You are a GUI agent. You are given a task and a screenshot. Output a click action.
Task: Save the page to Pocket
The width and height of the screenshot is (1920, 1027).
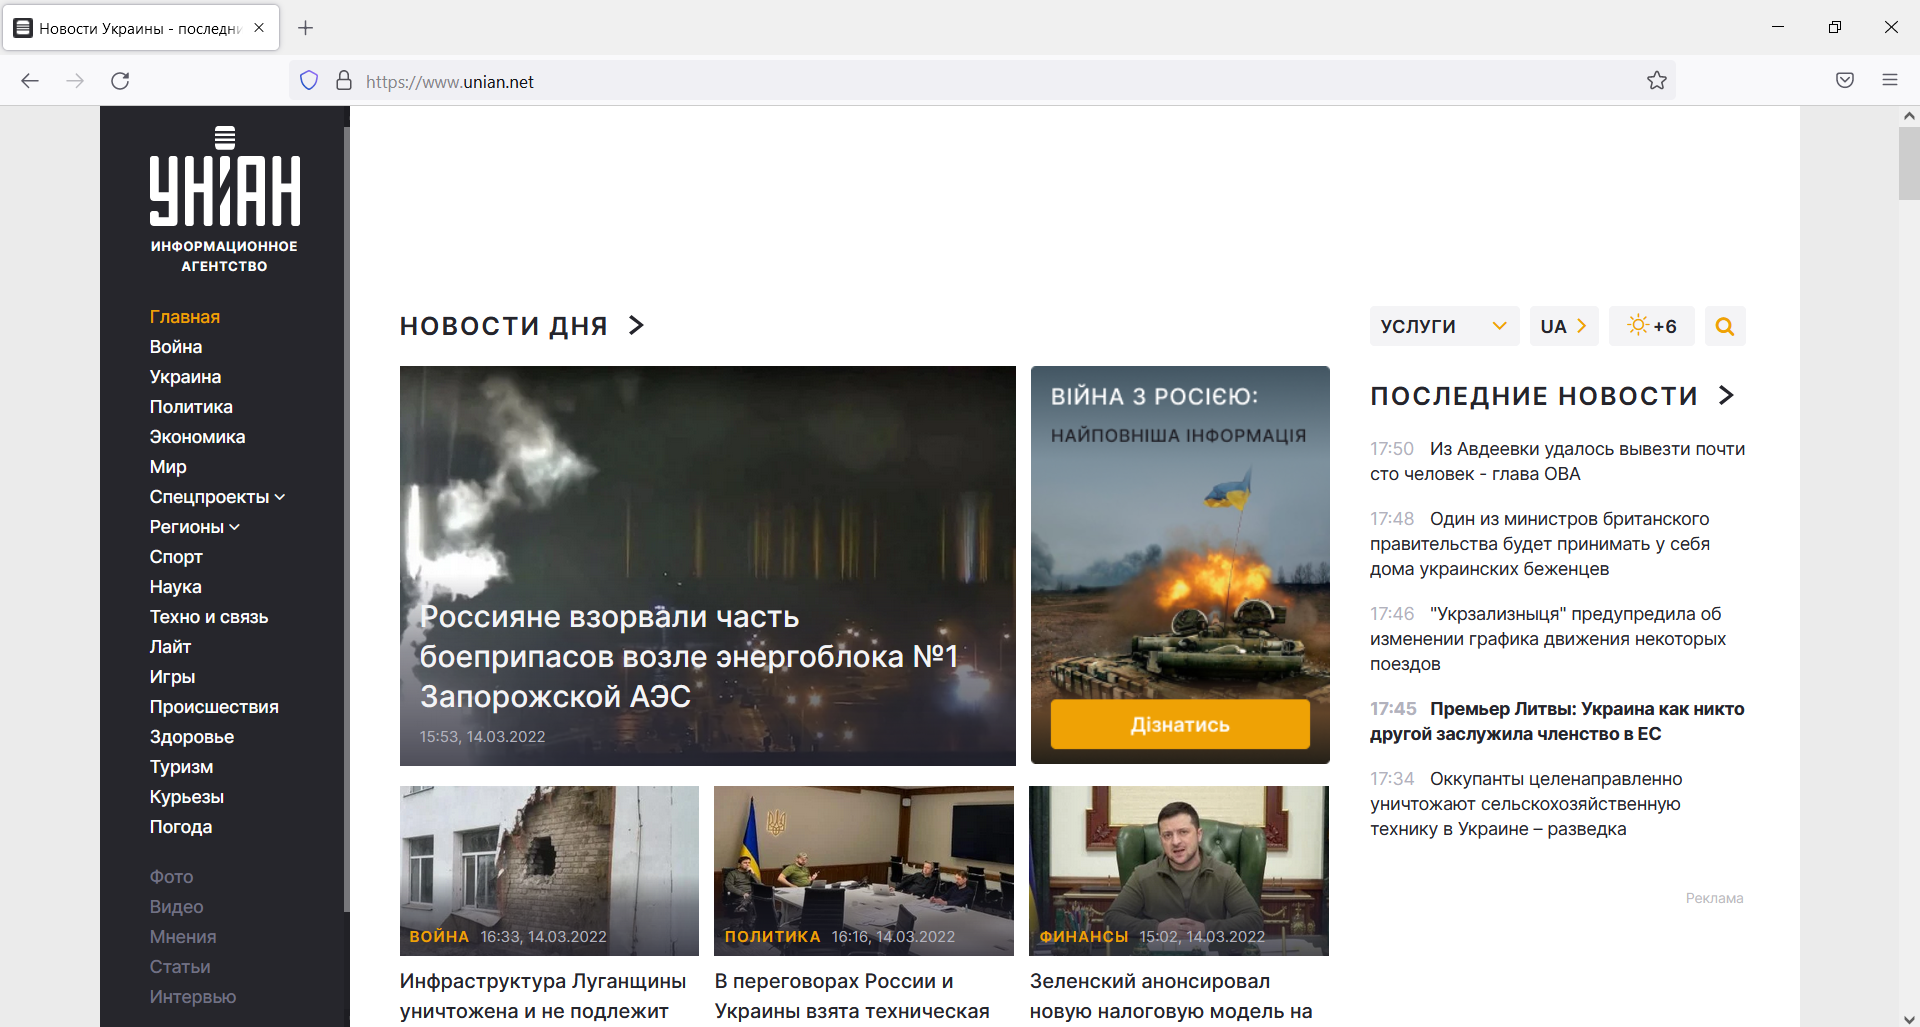click(x=1844, y=80)
